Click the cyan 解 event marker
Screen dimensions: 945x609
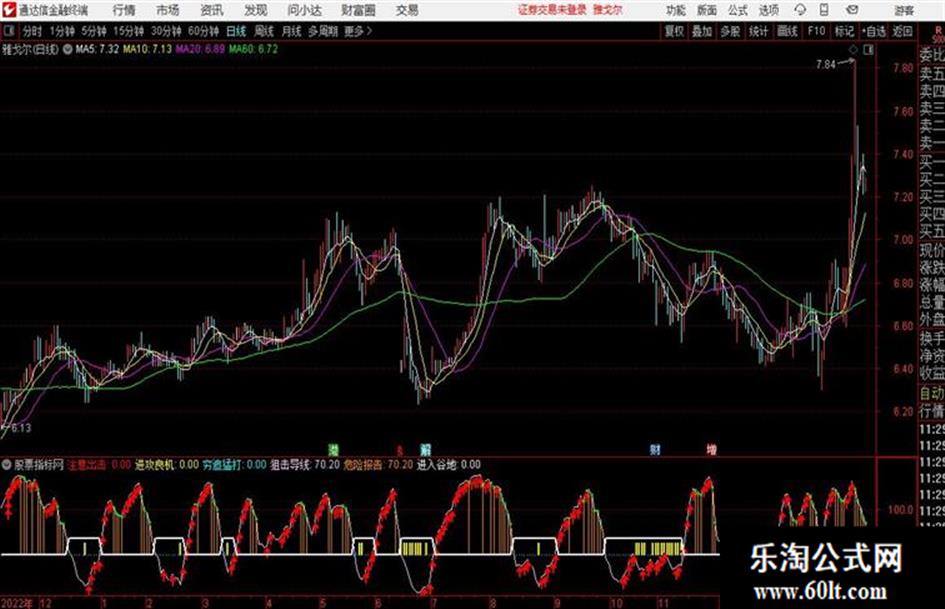425,449
